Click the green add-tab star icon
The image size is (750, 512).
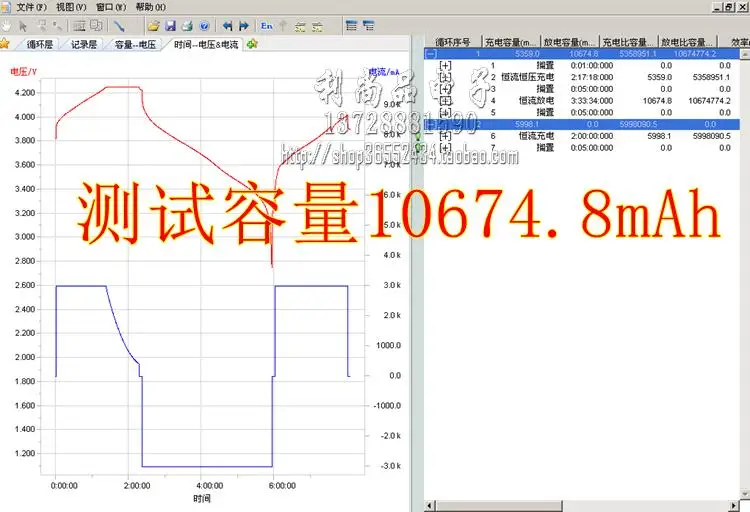click(x=252, y=44)
